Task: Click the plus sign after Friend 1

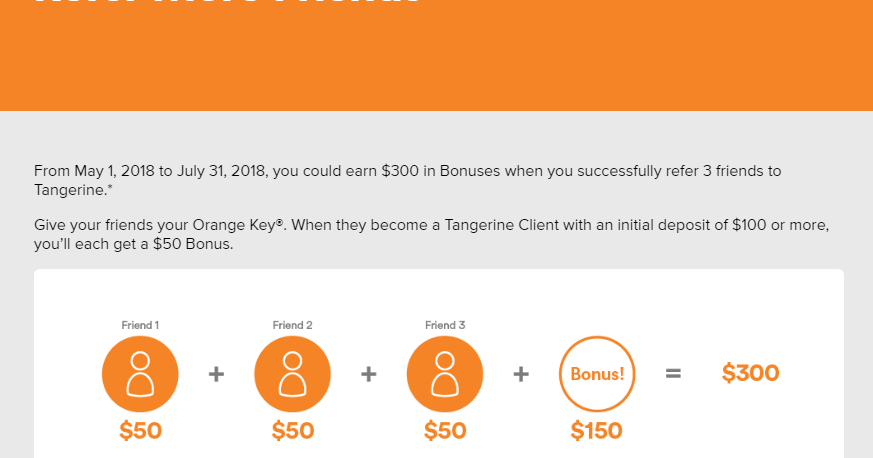Action: tap(216, 374)
